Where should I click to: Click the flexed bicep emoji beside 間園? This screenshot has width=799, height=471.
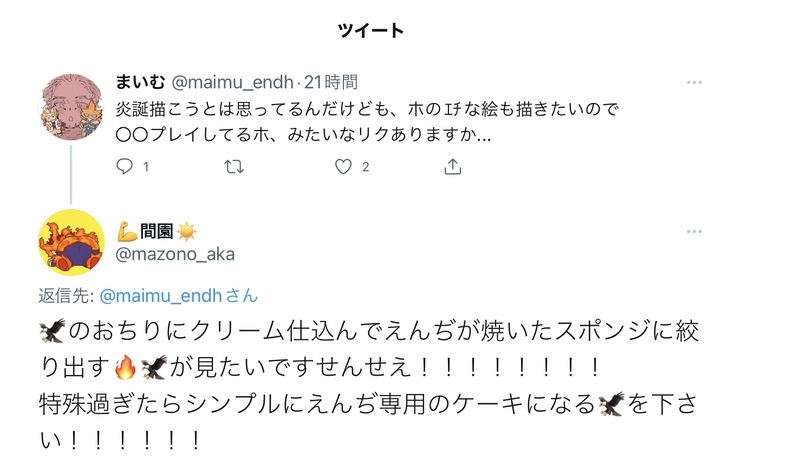(127, 231)
